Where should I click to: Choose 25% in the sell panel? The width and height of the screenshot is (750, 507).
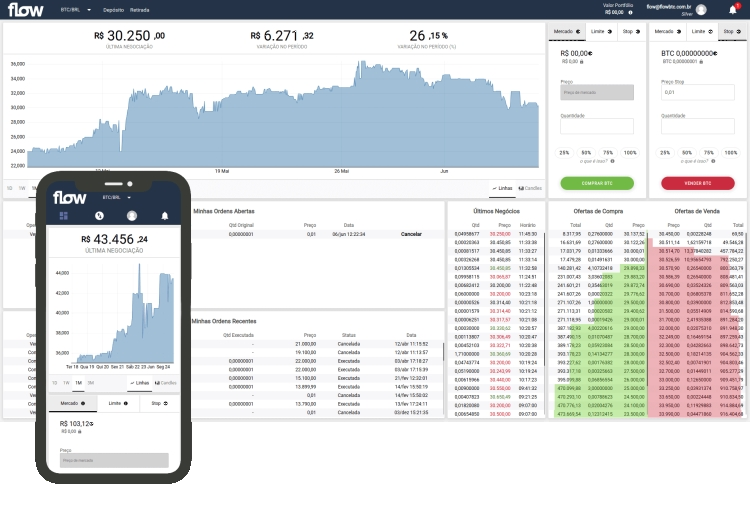[x=665, y=153]
